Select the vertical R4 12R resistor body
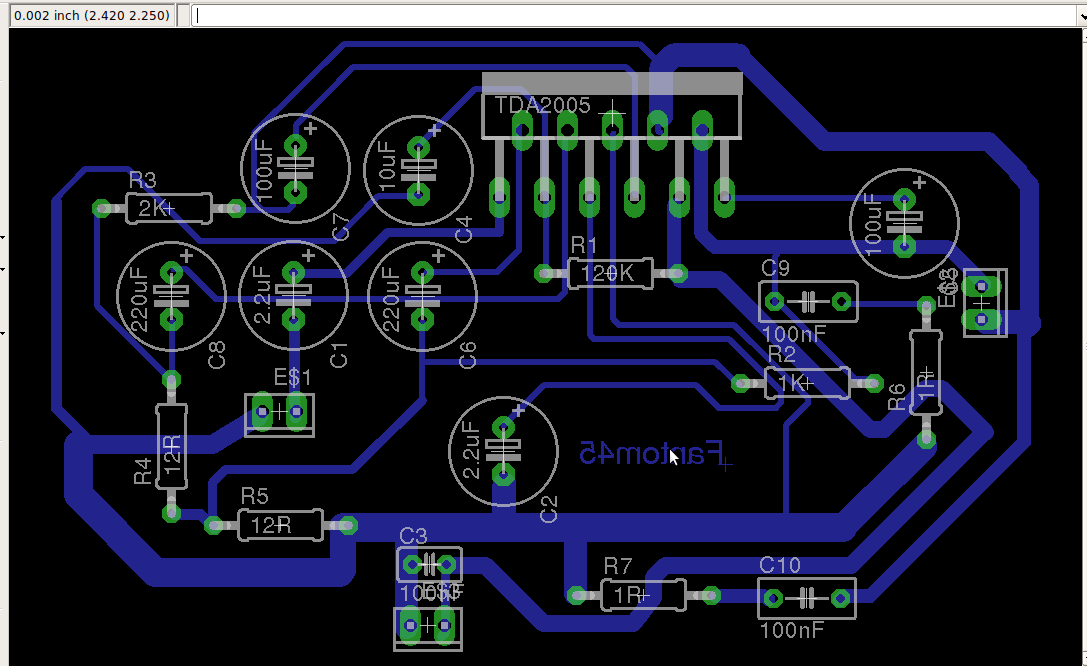 point(171,447)
